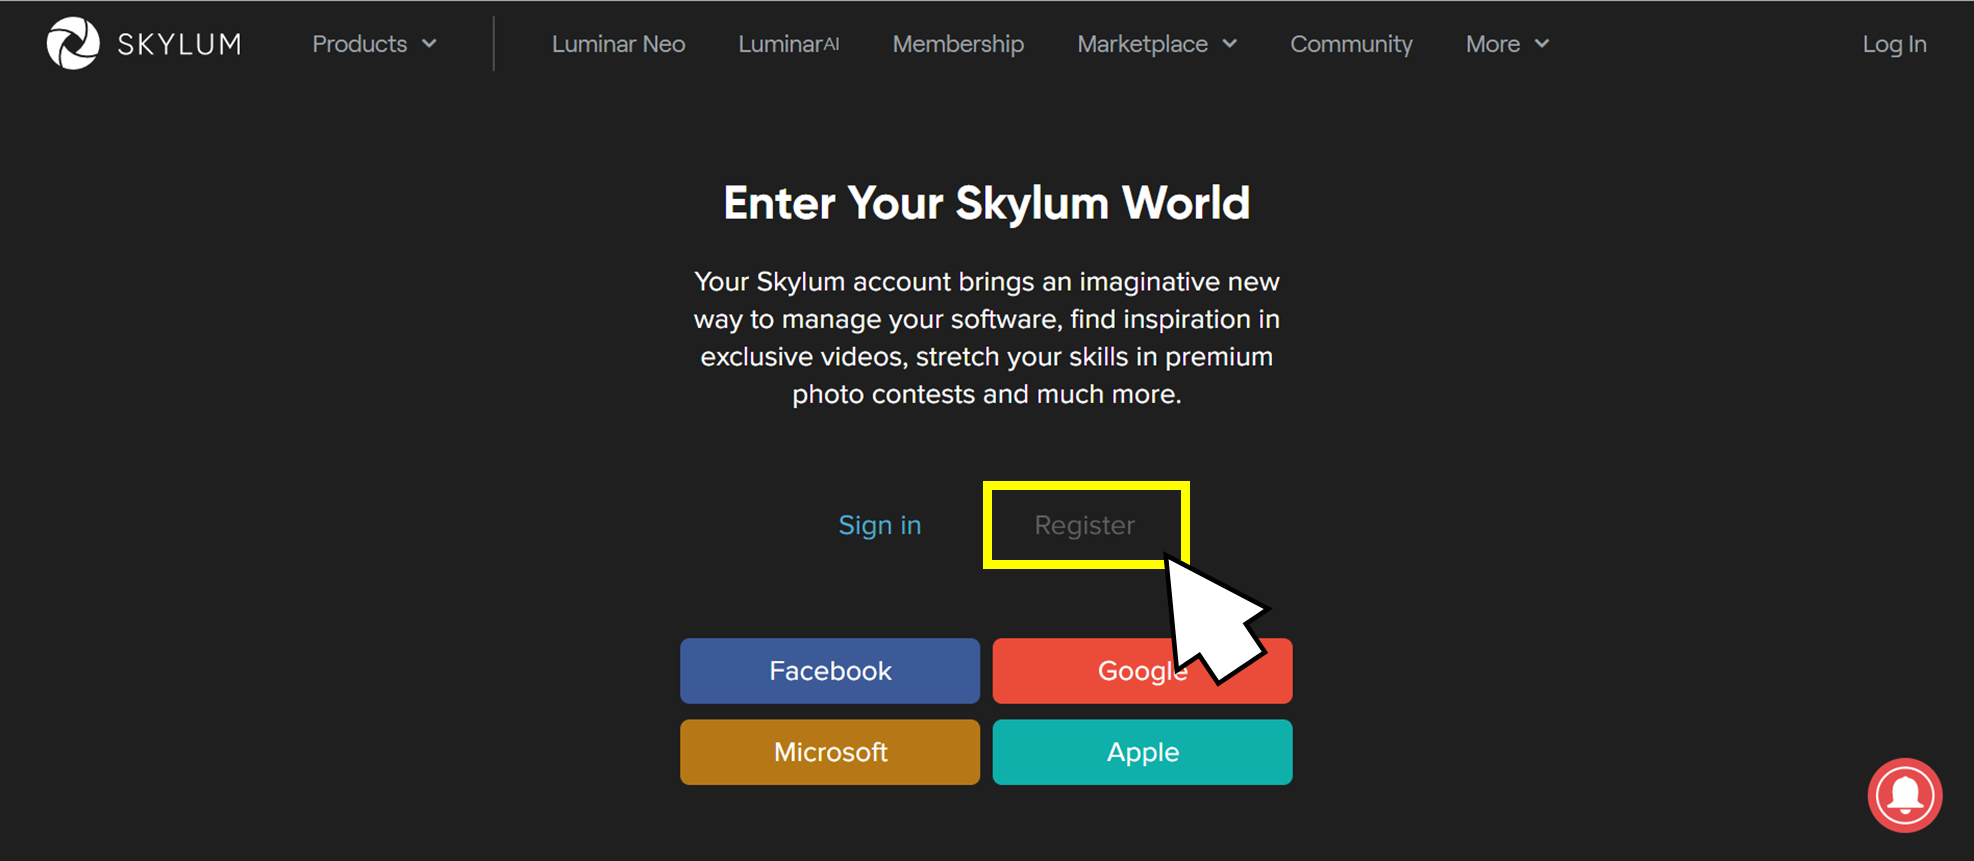Continue with the Microsoft button
This screenshot has width=1974, height=861.
tap(830, 752)
